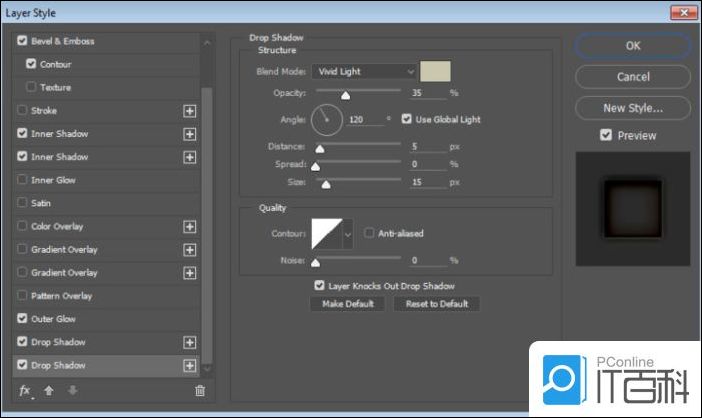Click scroll up arrow in effects list
The height and width of the screenshot is (418, 702).
207,43
